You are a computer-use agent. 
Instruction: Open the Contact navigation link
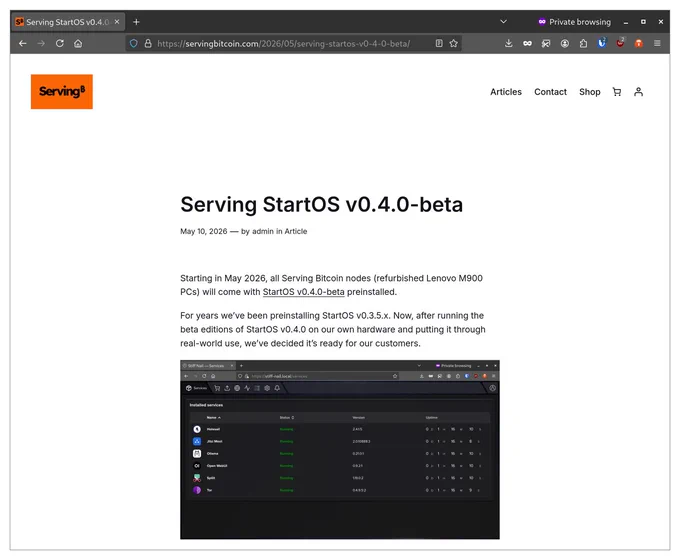point(550,92)
